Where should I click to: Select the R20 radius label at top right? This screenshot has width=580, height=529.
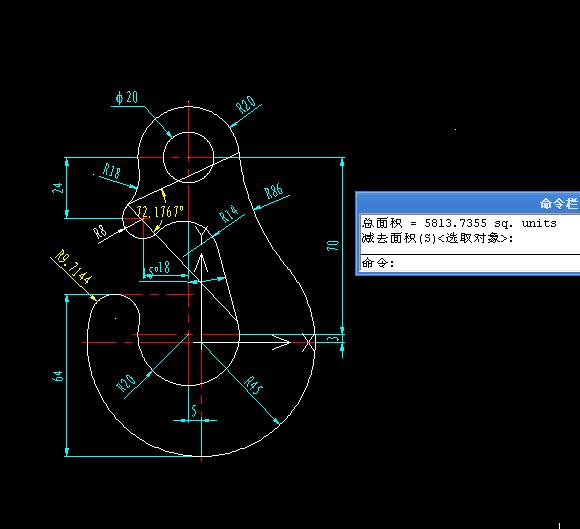point(246,104)
